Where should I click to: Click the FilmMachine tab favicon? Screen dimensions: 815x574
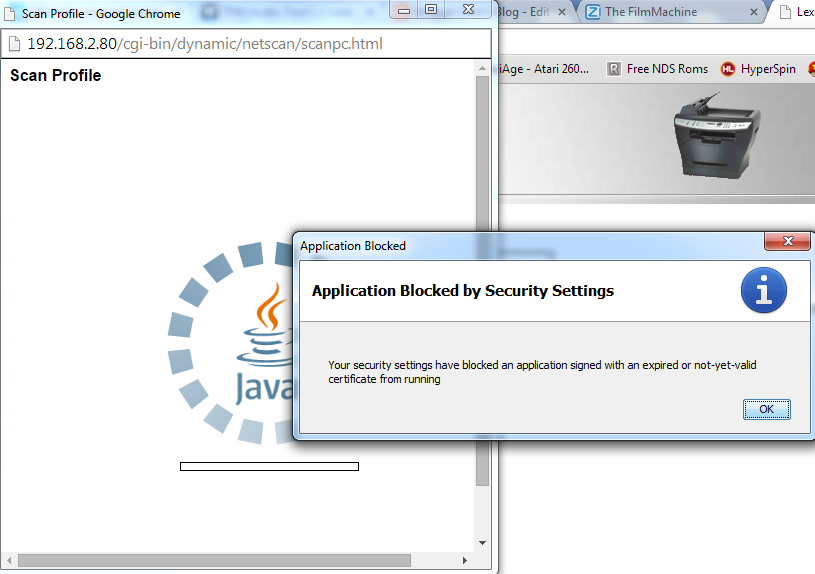click(593, 12)
